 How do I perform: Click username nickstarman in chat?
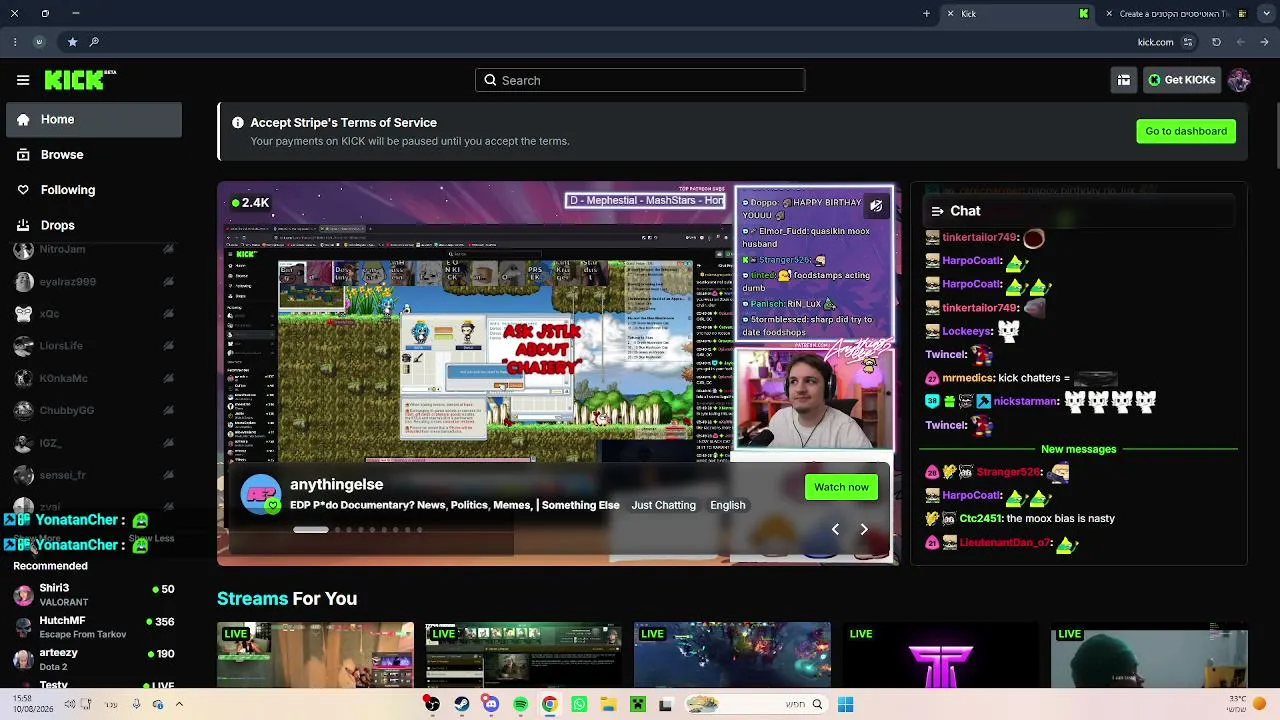[x=1026, y=401]
